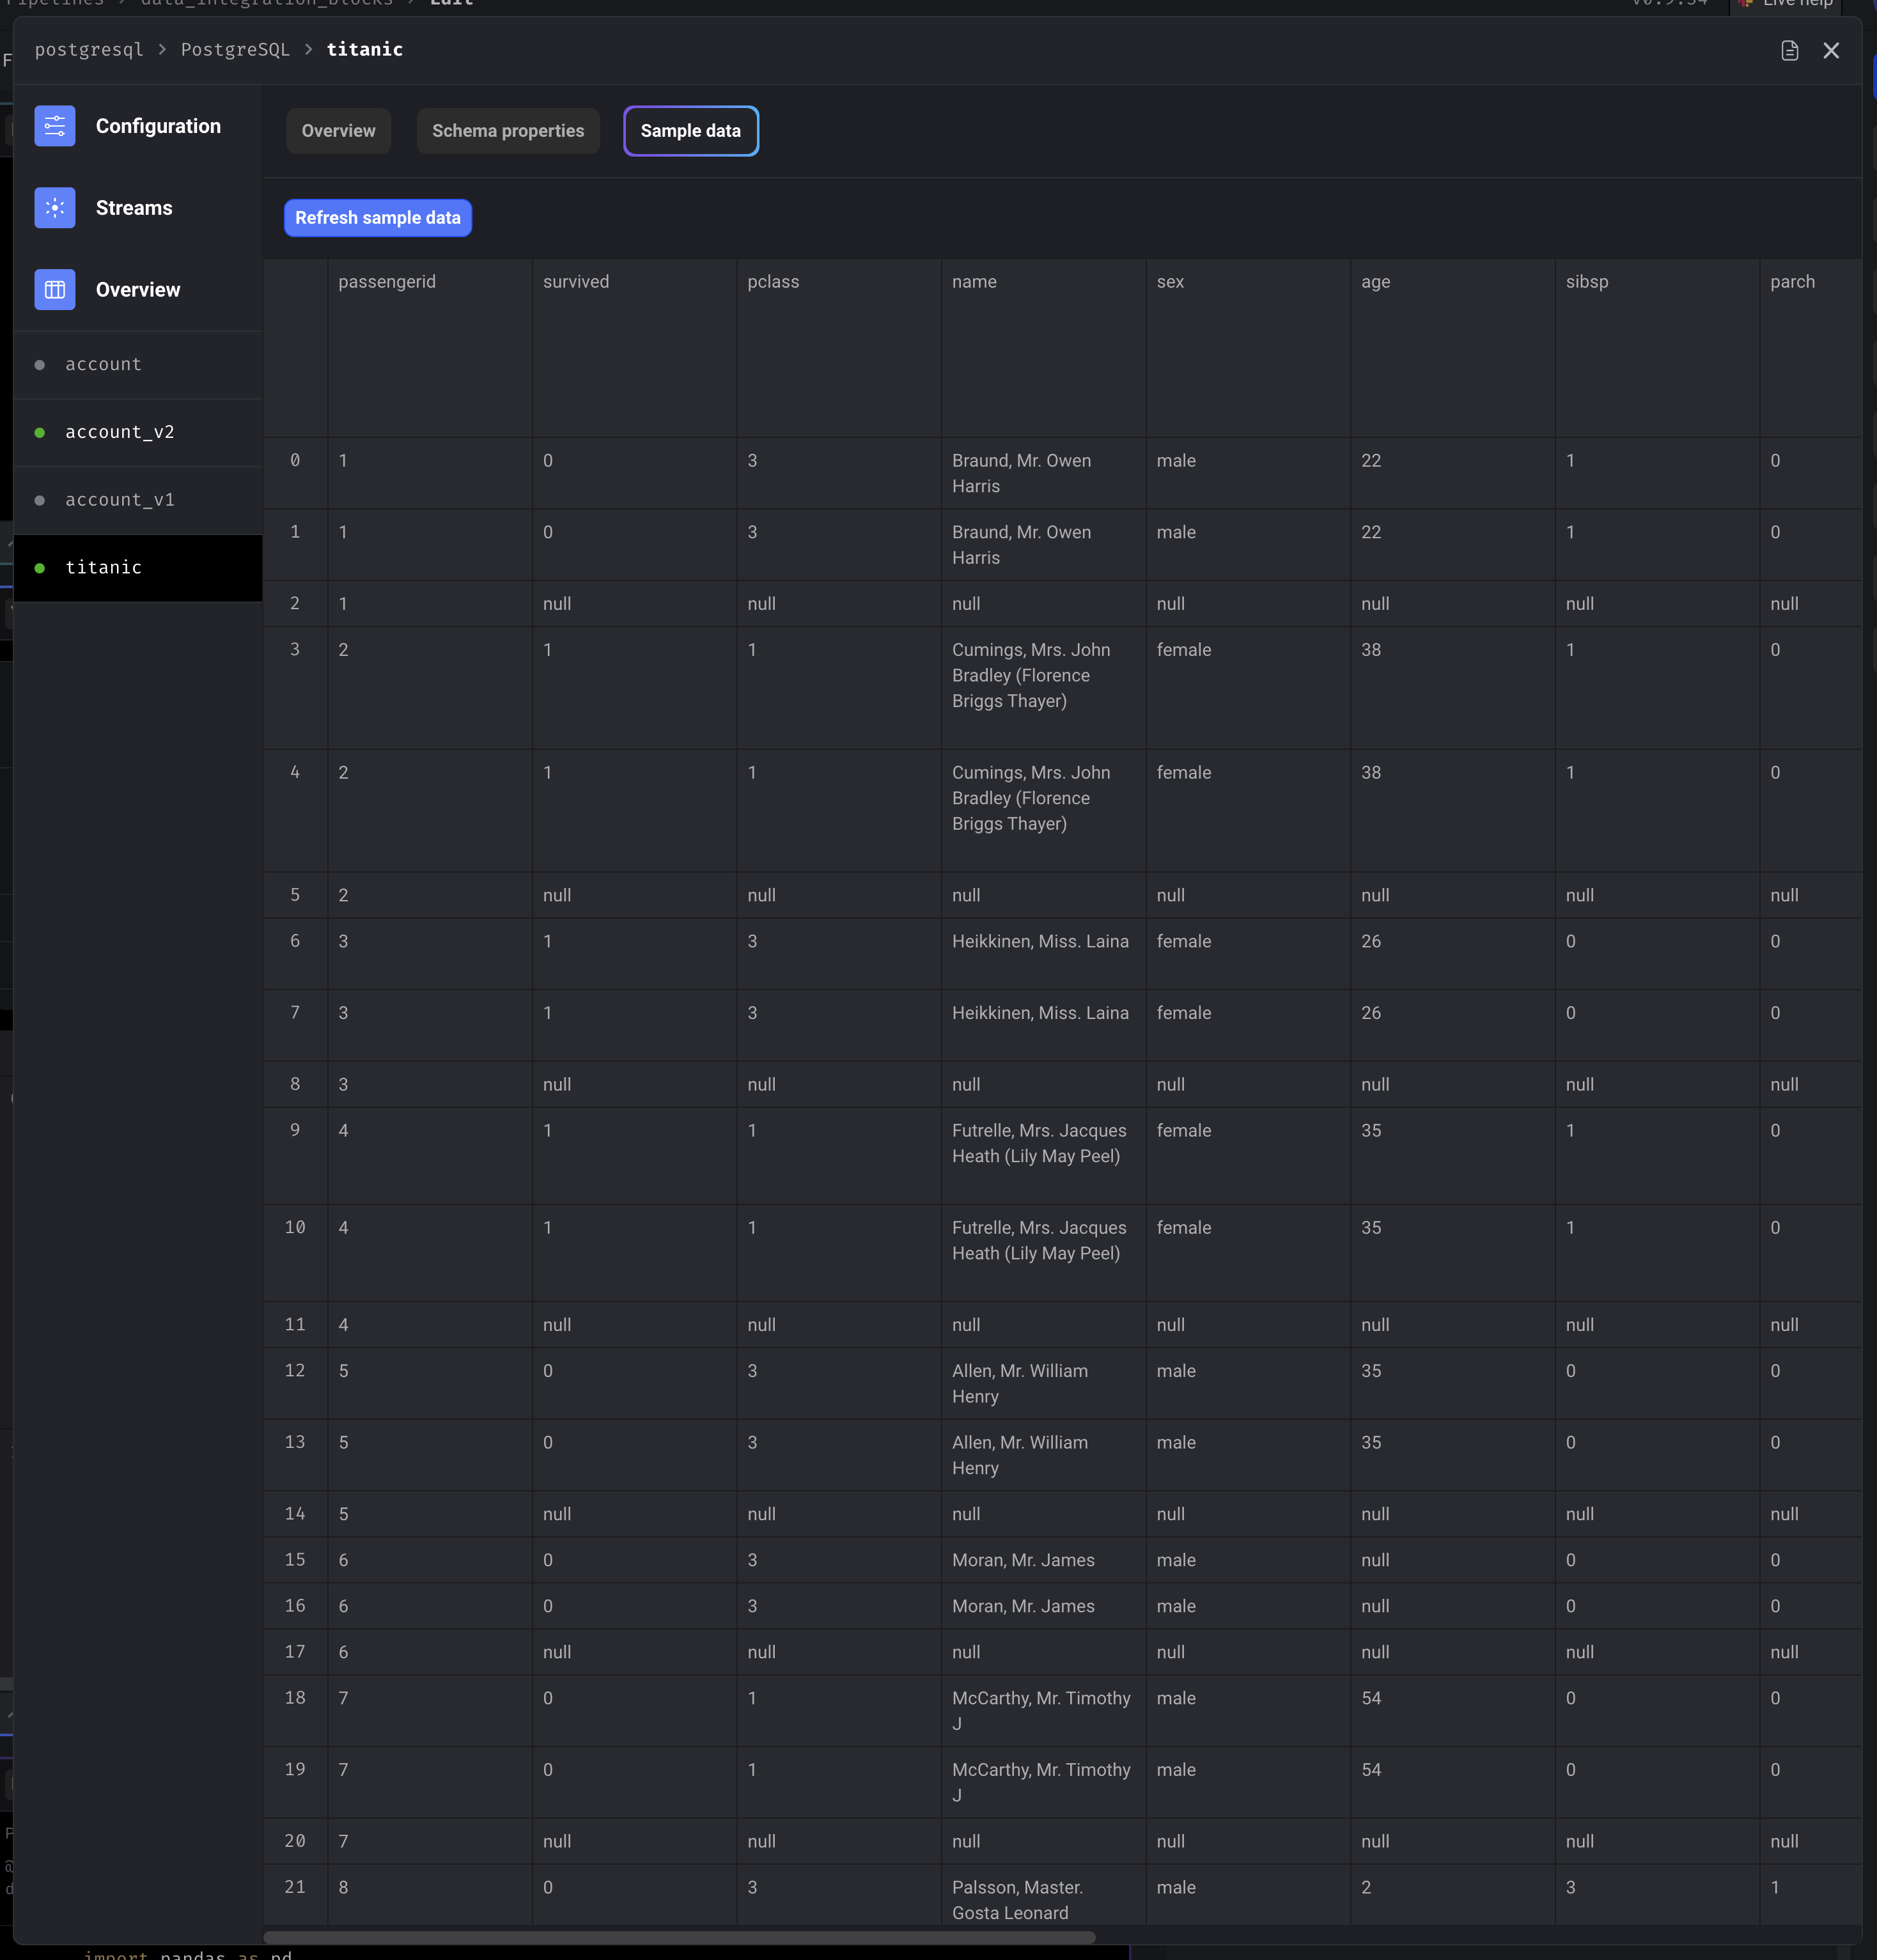The width and height of the screenshot is (1877, 1960).
Task: Switch to the Schema properties tab
Action: pos(508,131)
